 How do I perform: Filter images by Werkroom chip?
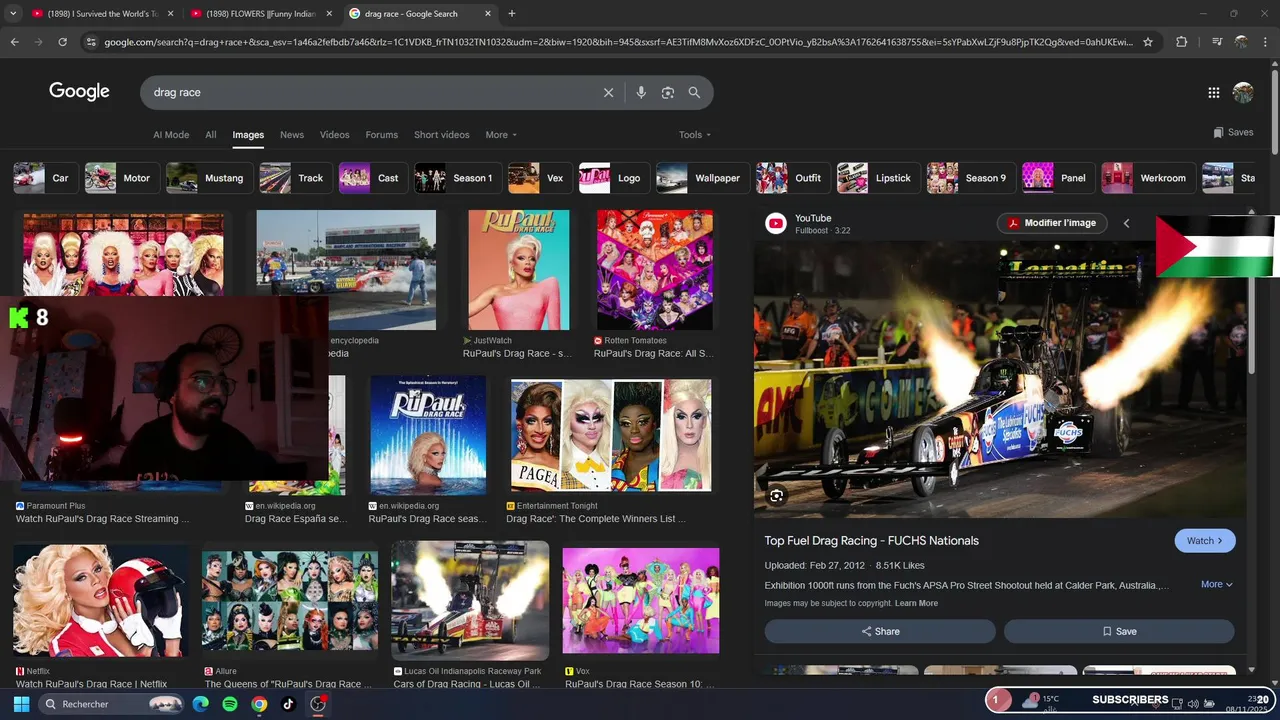coord(1148,178)
